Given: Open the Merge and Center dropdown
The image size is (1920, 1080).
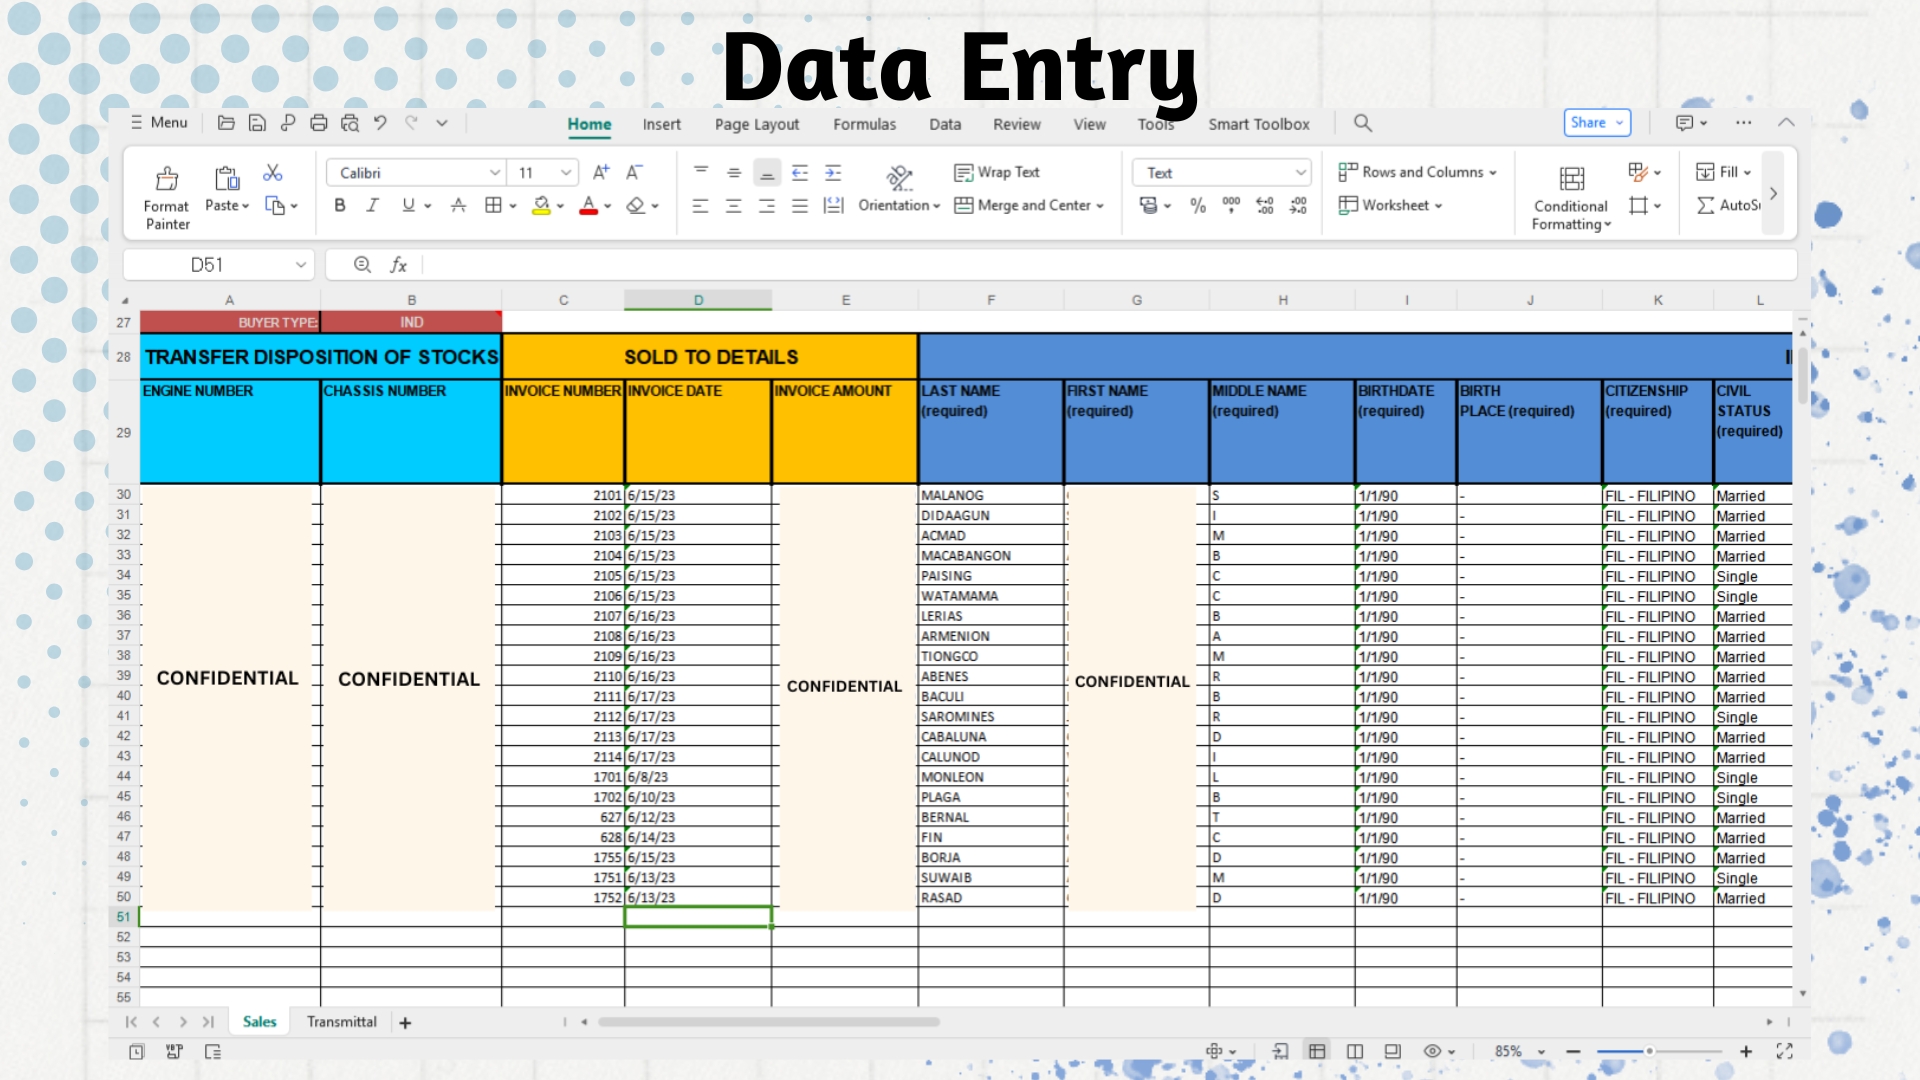Looking at the screenshot, I should pos(1100,206).
